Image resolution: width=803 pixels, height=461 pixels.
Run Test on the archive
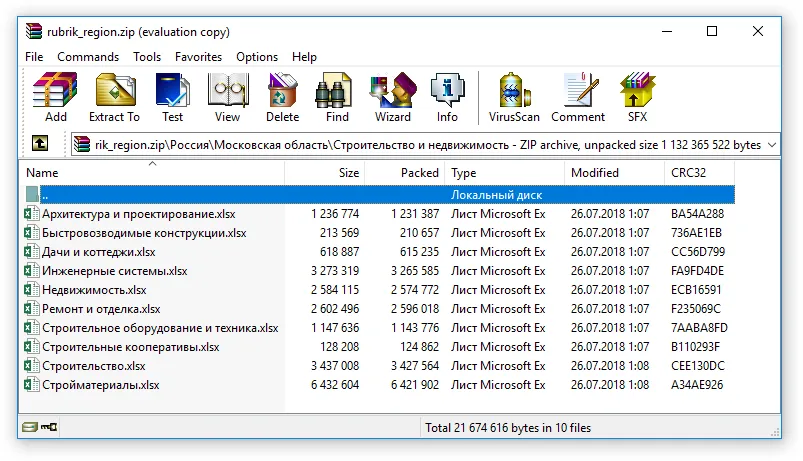[x=172, y=97]
